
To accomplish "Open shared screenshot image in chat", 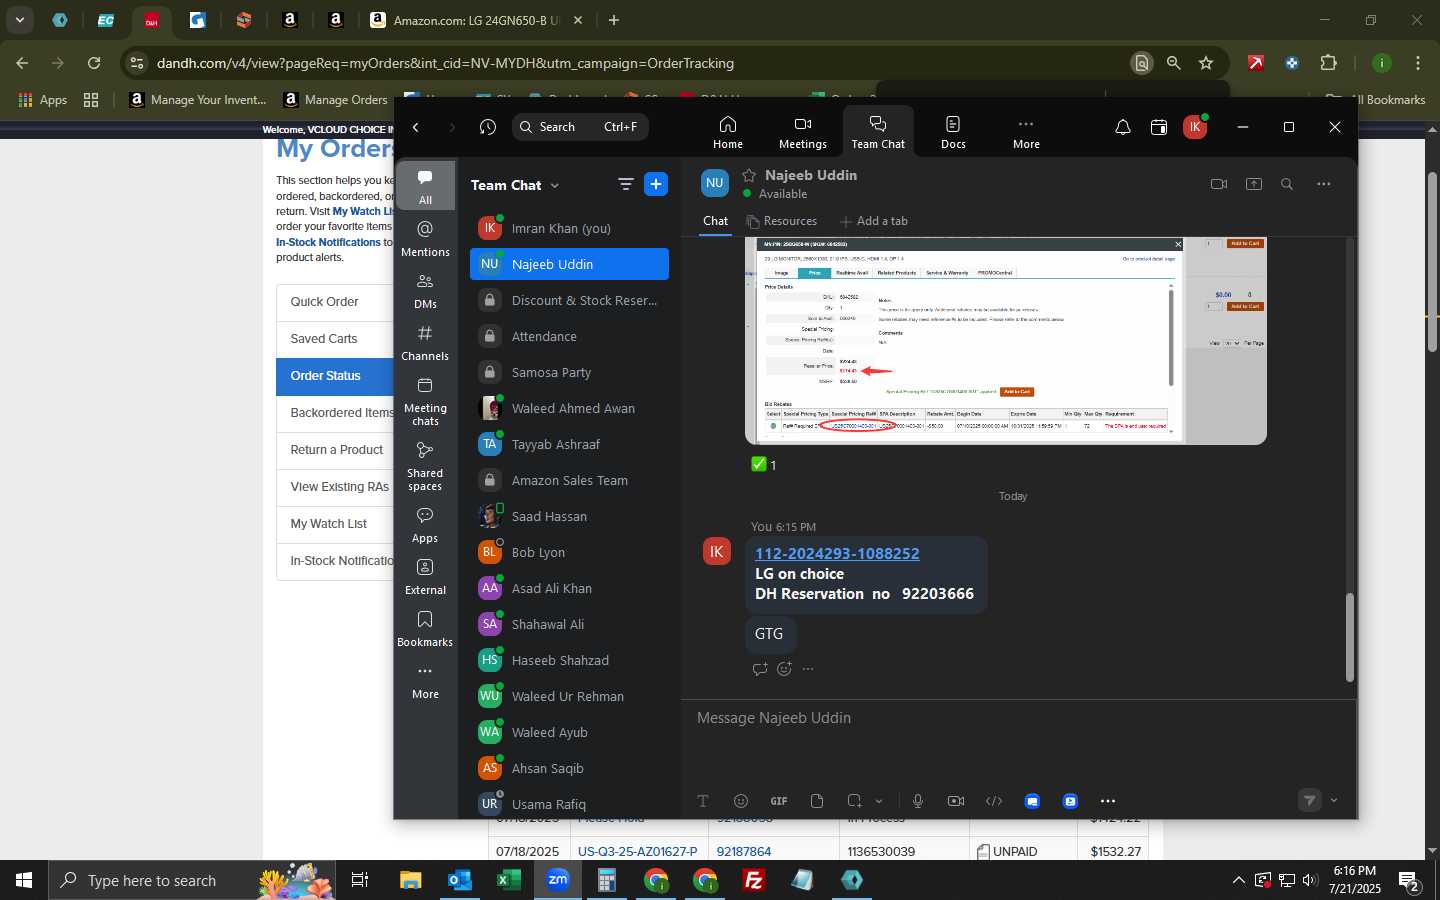I will [1005, 341].
